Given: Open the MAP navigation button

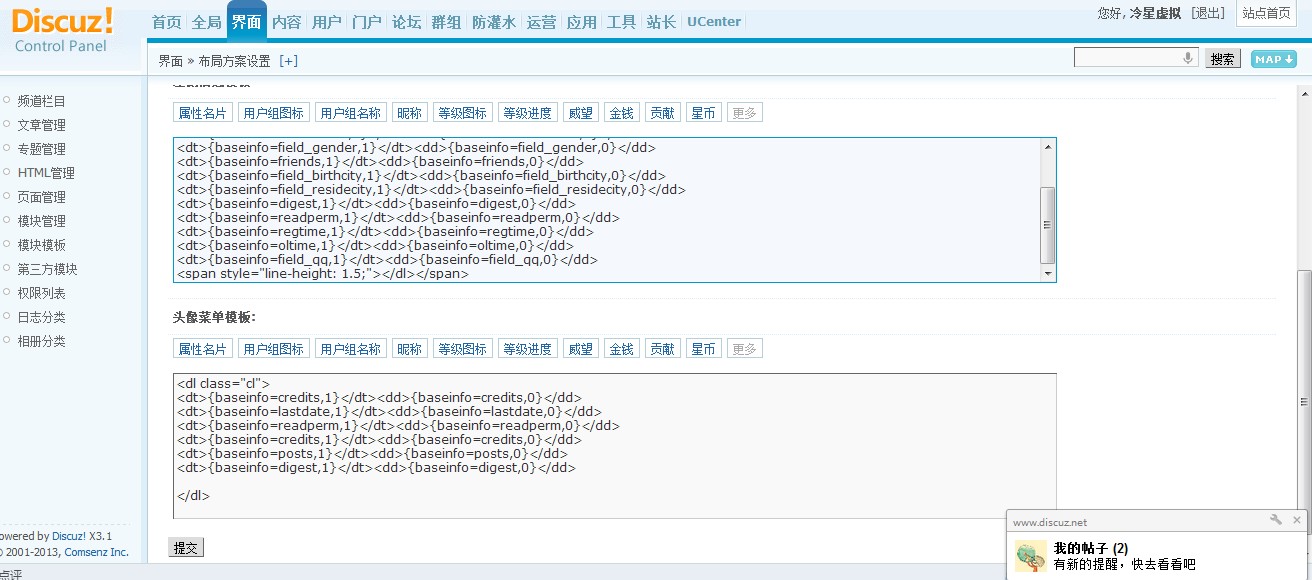Looking at the screenshot, I should click(x=1274, y=59).
